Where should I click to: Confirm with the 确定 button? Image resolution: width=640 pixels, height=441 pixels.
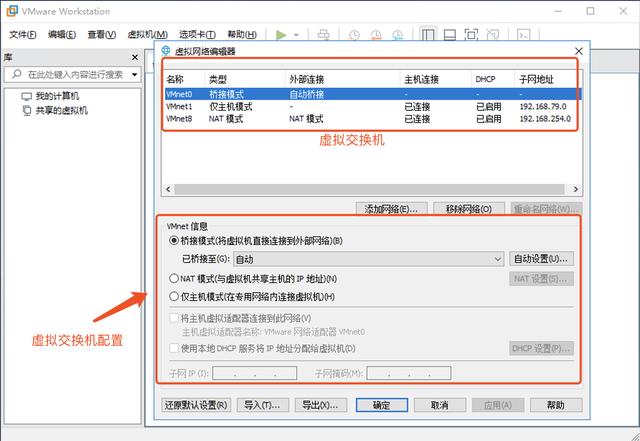382,405
